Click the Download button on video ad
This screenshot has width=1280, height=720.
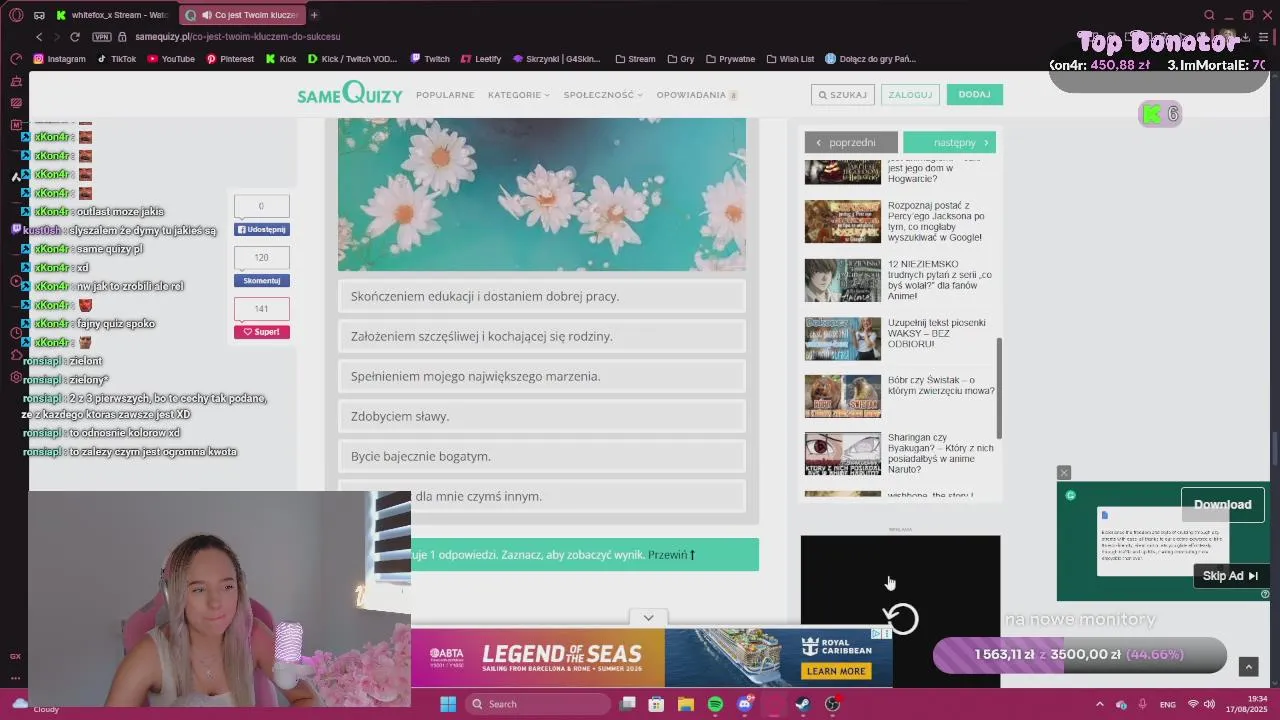(x=1222, y=505)
